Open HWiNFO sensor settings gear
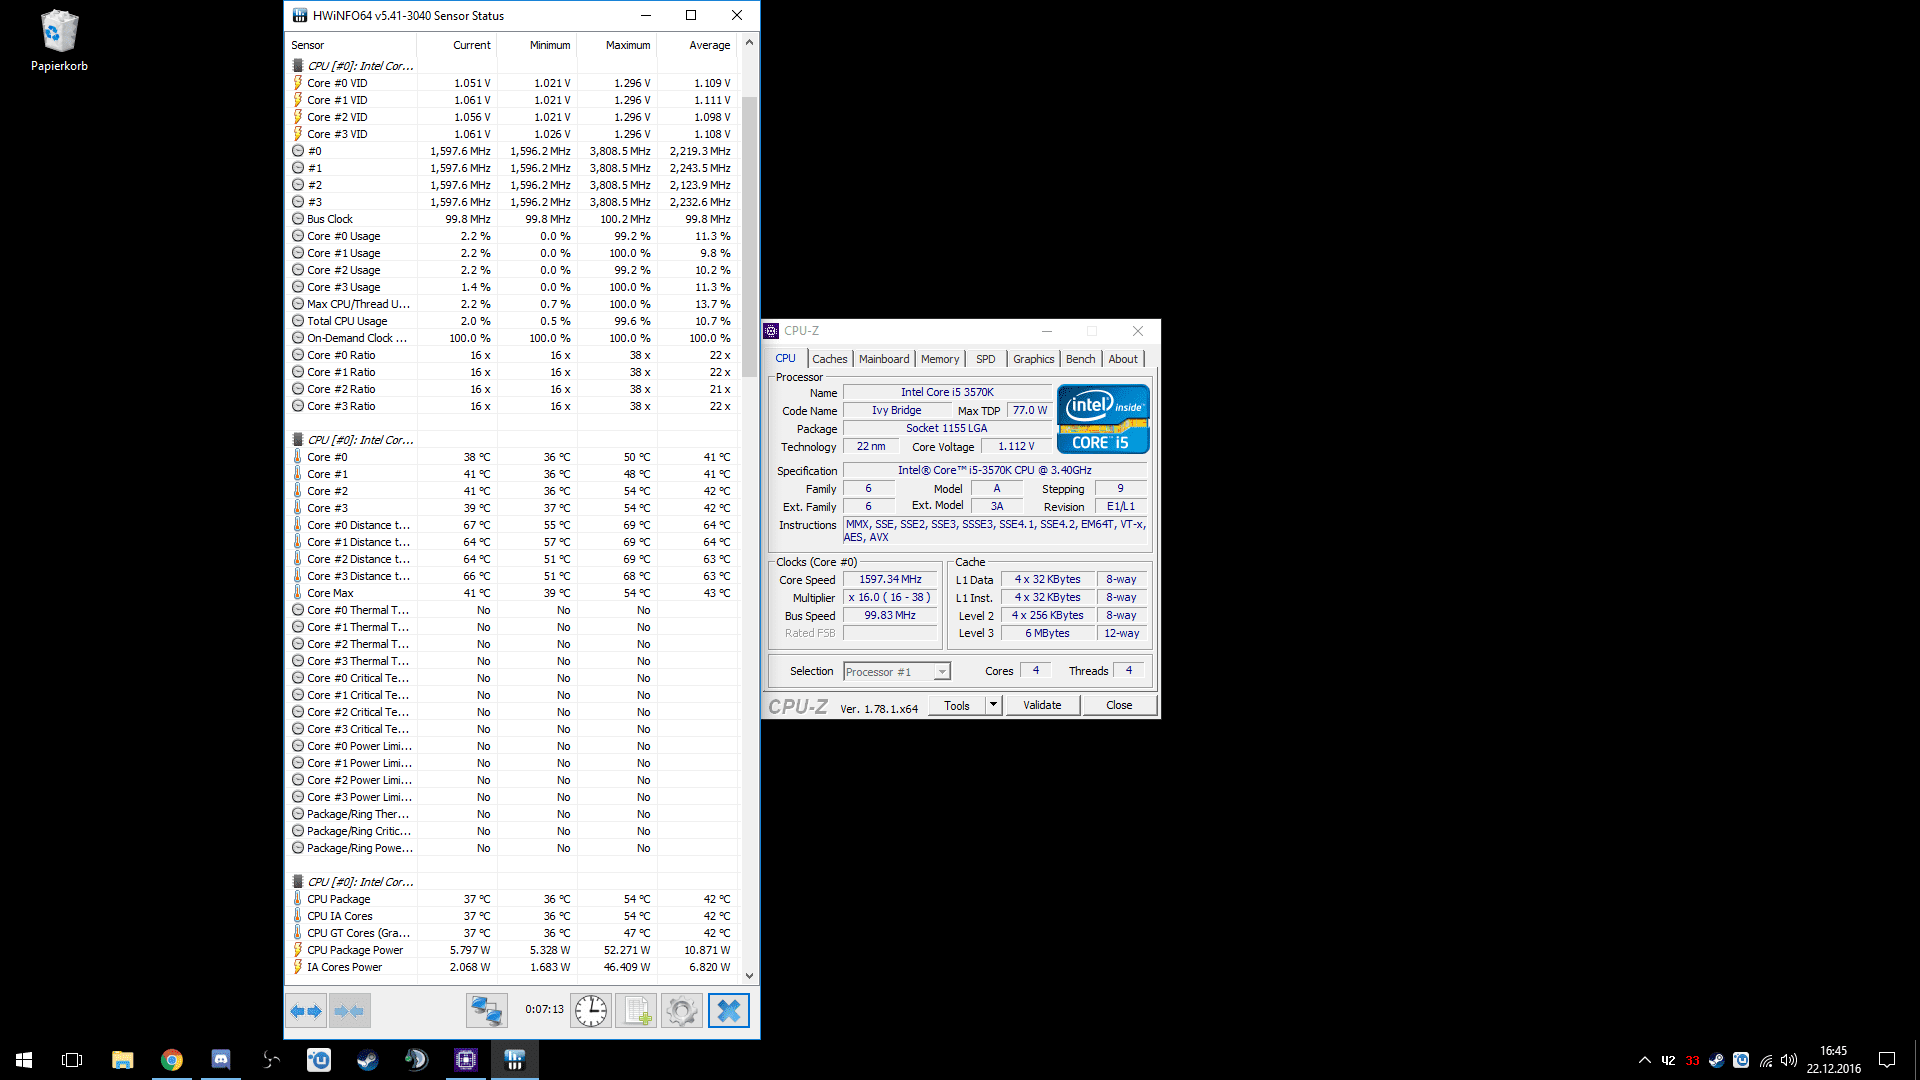This screenshot has width=1920, height=1080. (682, 1011)
